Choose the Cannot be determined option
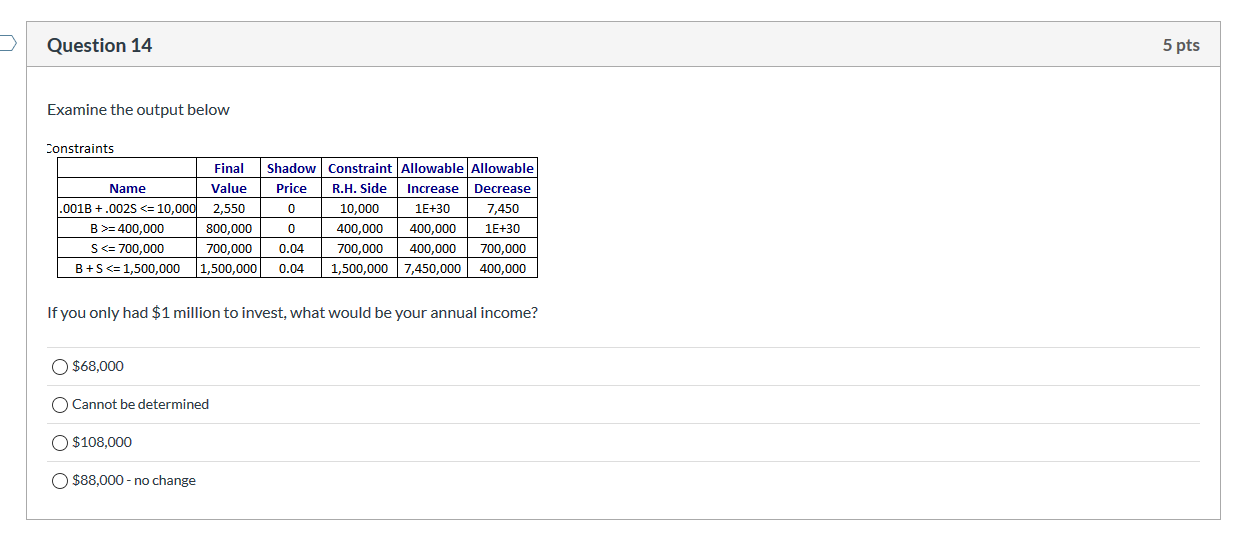This screenshot has width=1255, height=545. (62, 404)
